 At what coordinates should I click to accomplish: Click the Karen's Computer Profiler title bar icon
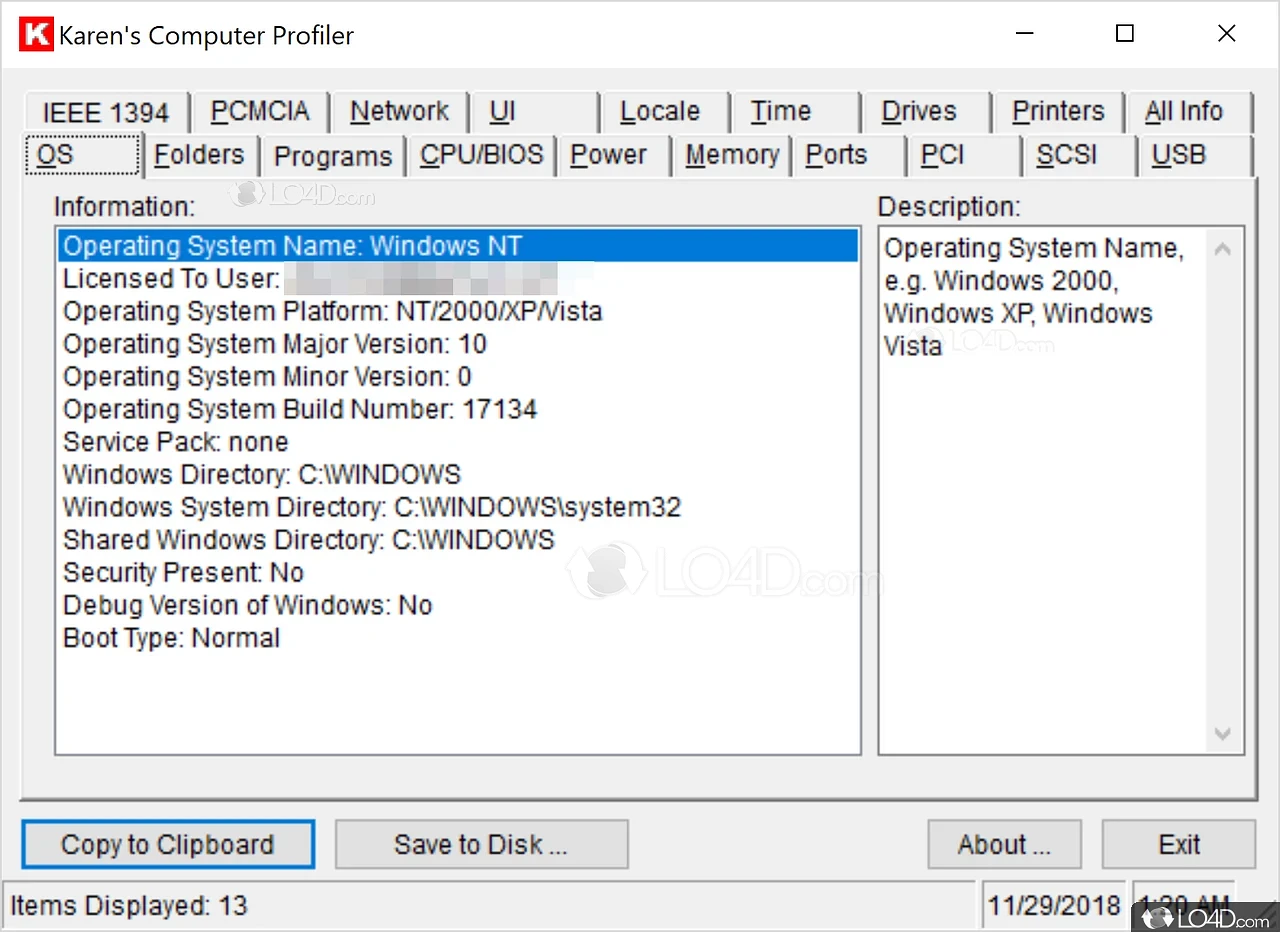pyautogui.click(x=36, y=35)
